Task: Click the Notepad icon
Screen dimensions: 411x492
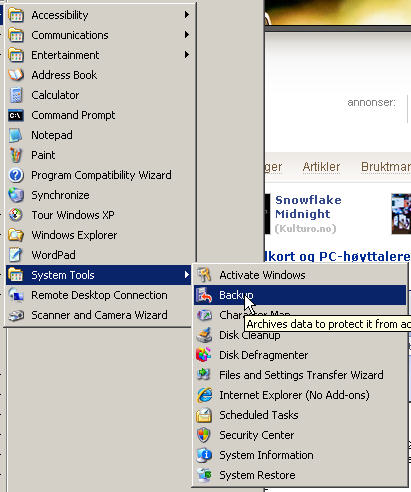Action: pos(16,135)
